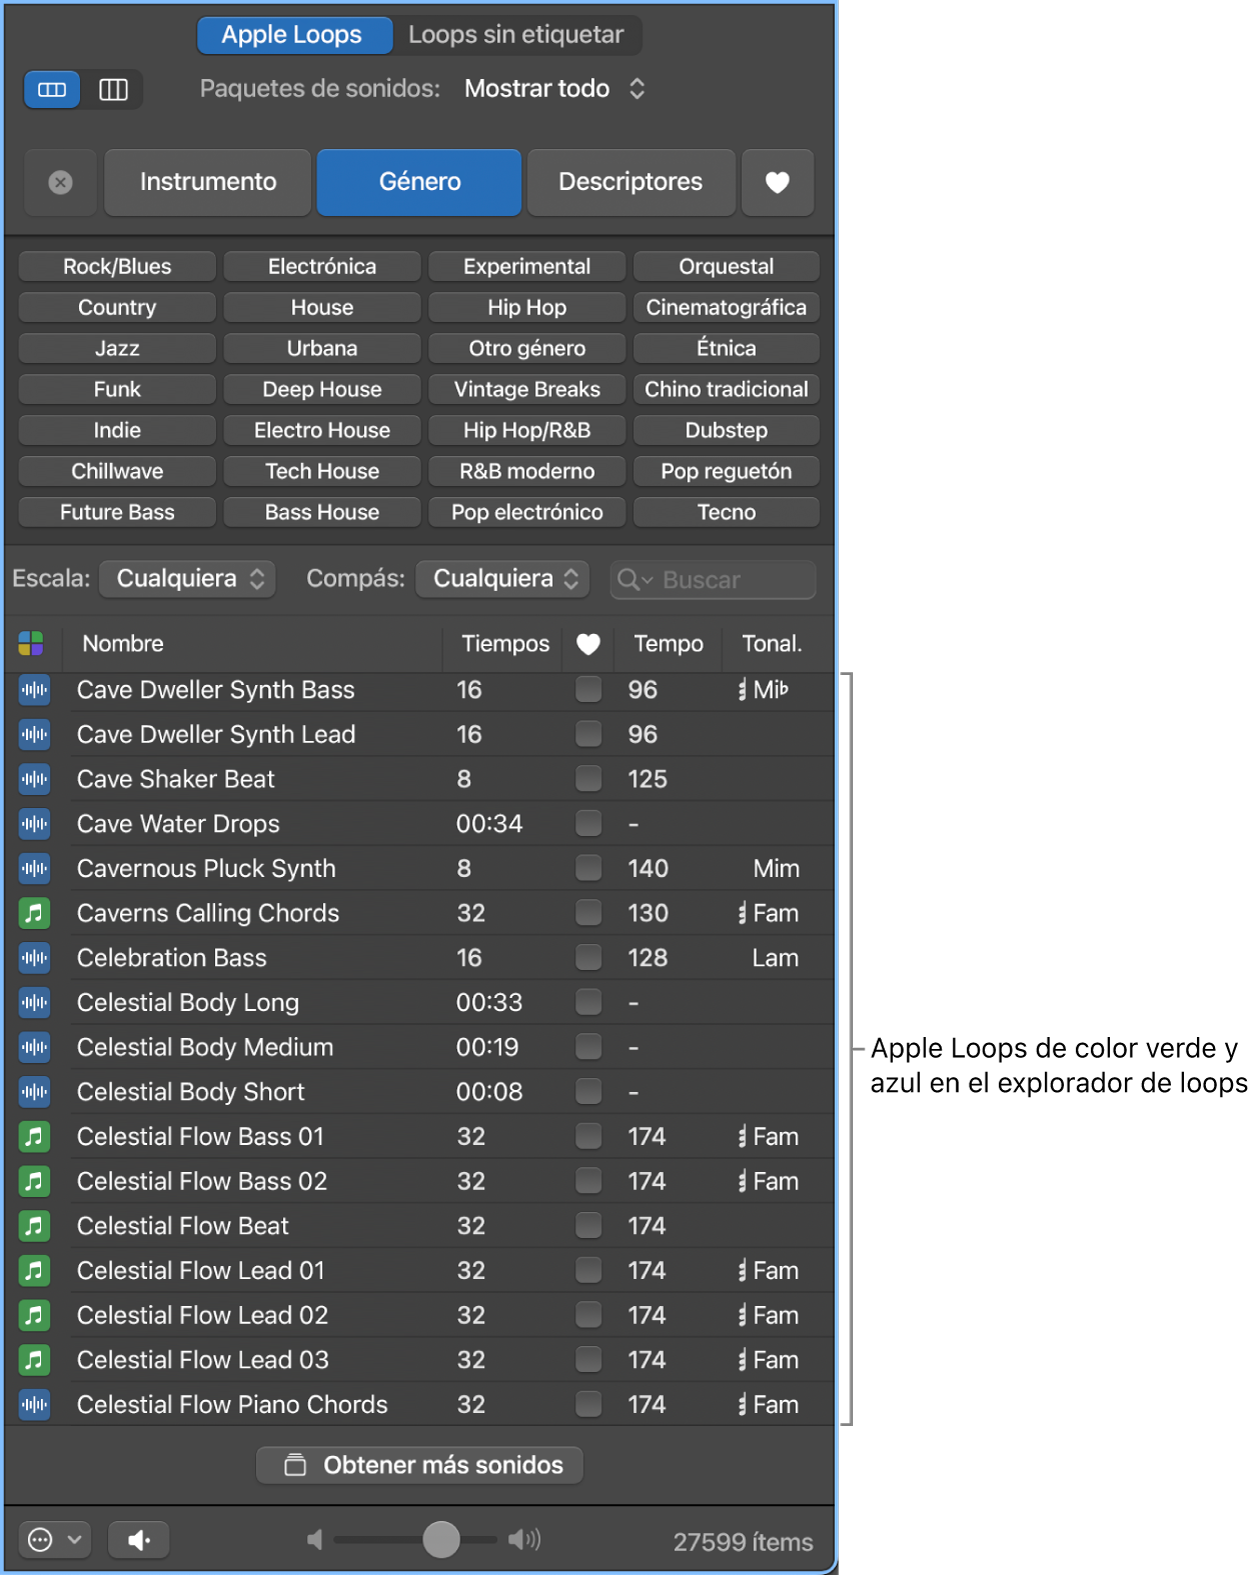Click the Cave Water Drops audio loop icon
This screenshot has height=1577, width=1258.
(34, 824)
